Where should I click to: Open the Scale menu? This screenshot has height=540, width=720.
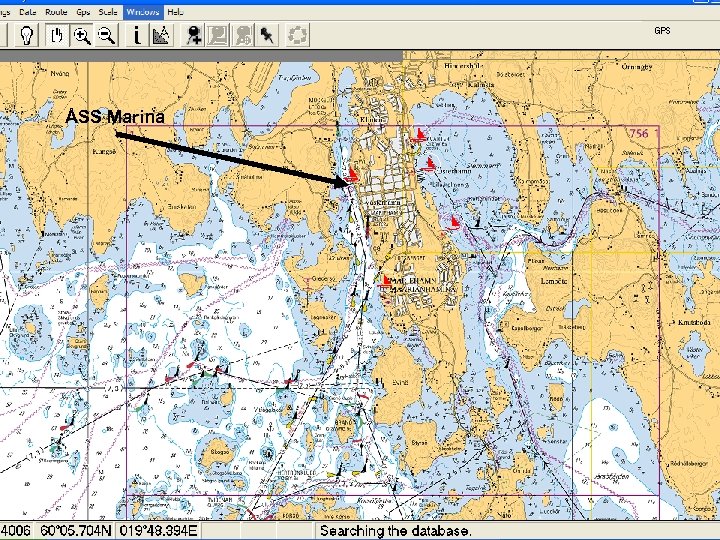point(108,12)
